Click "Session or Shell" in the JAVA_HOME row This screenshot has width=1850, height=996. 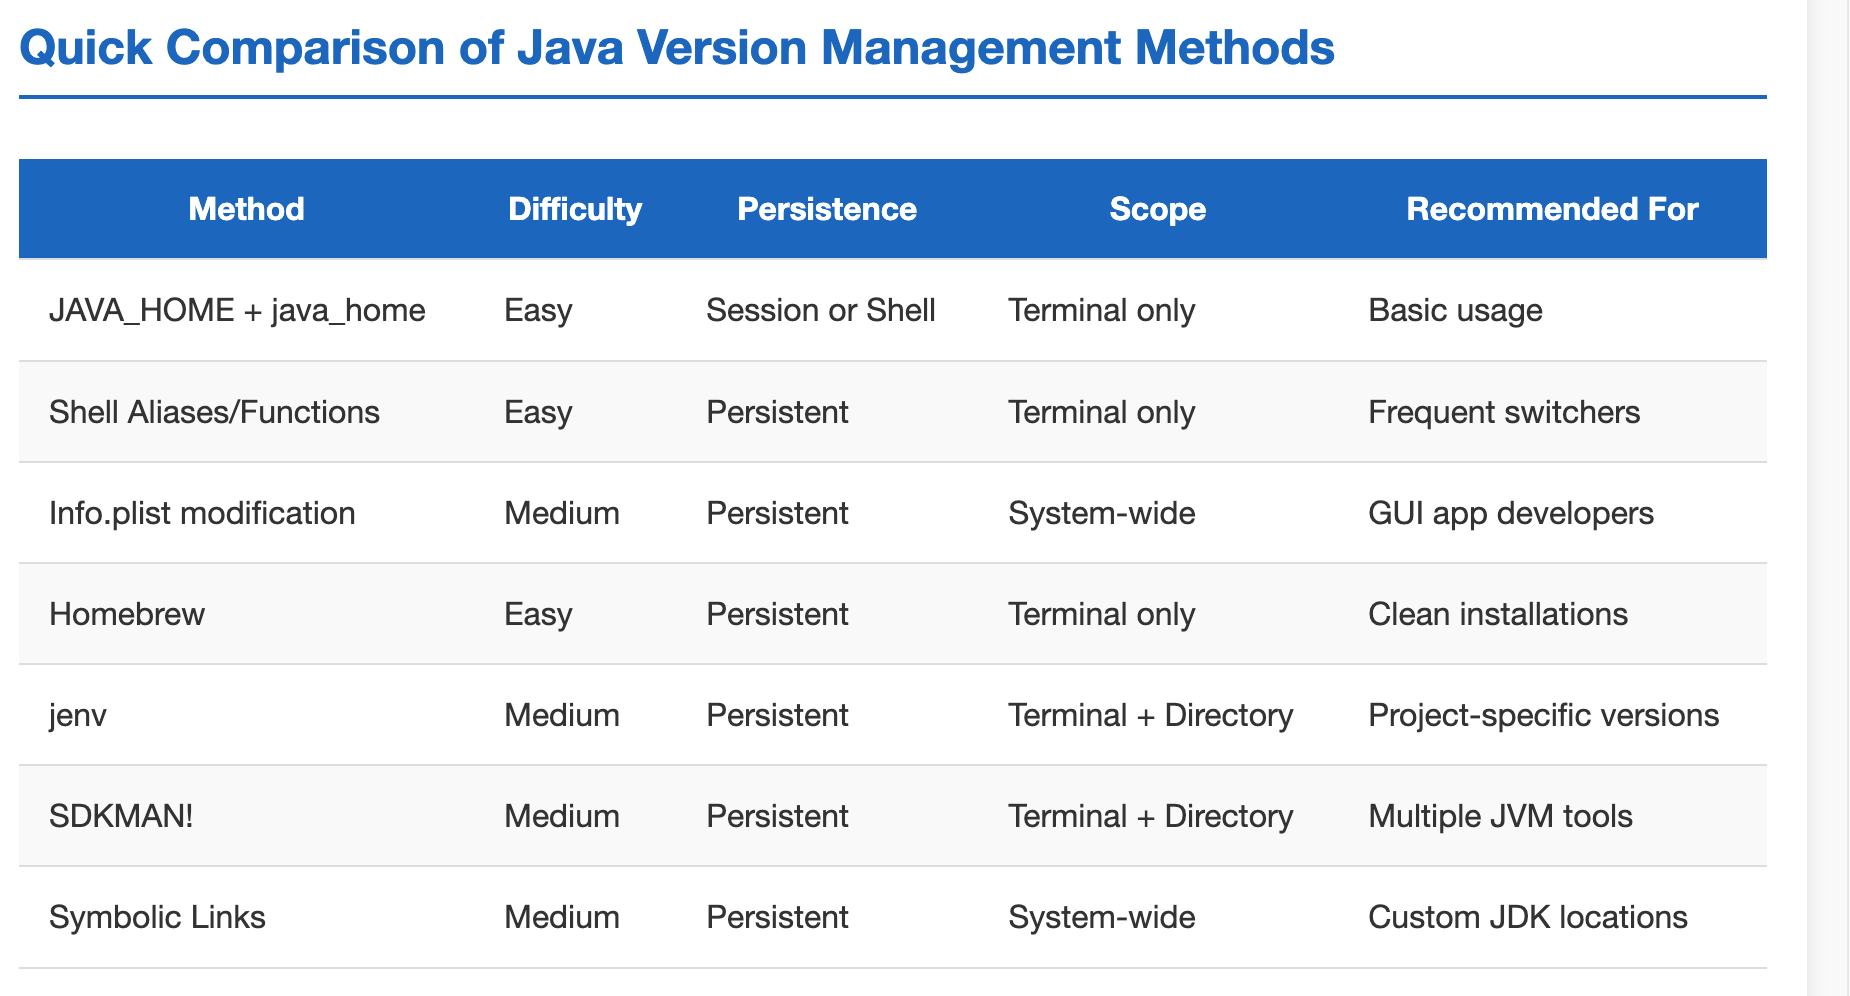pyautogui.click(x=821, y=310)
